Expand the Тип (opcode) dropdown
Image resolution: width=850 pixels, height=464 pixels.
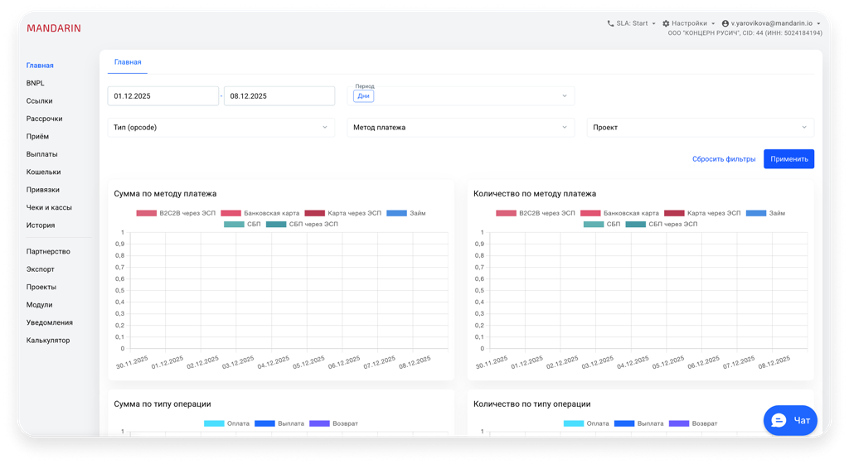[221, 127]
